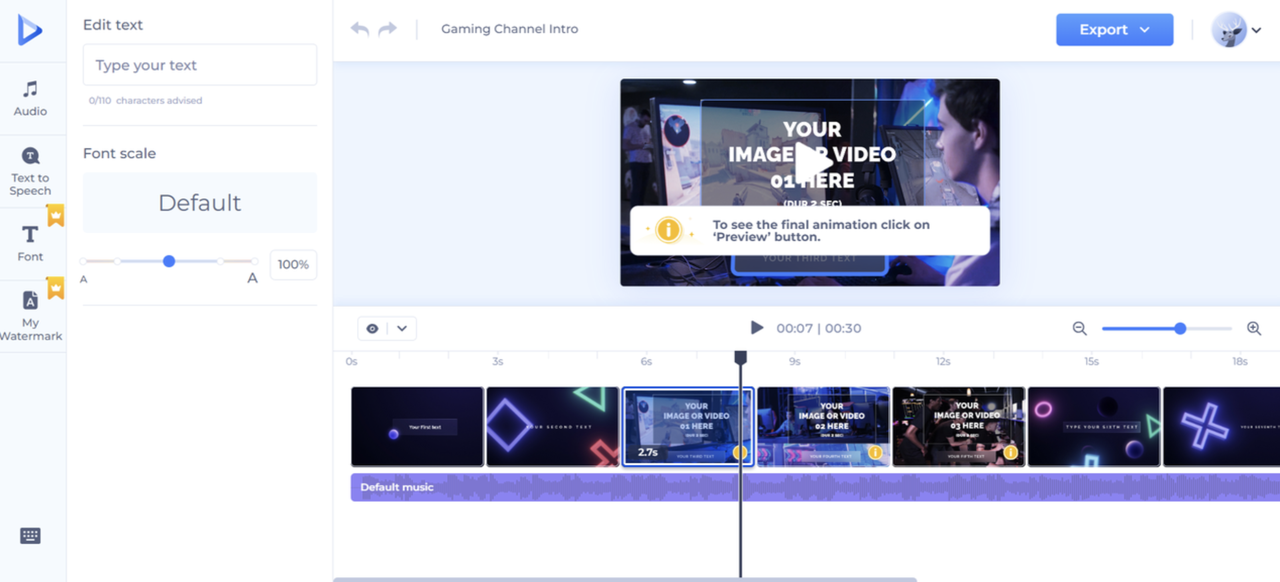The height and width of the screenshot is (582, 1280).
Task: Type in the Edit text field
Action: coord(200,65)
